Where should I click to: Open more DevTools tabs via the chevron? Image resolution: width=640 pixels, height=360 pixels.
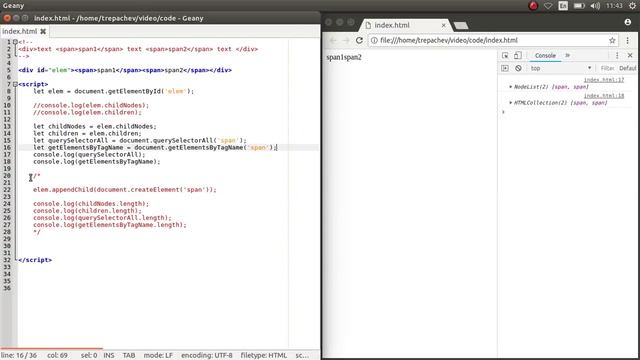pos(567,56)
